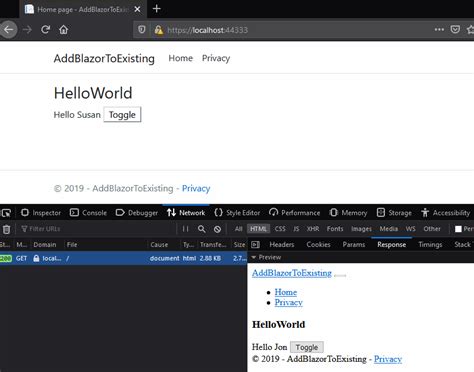Click Privacy list link in response preview

[289, 303]
